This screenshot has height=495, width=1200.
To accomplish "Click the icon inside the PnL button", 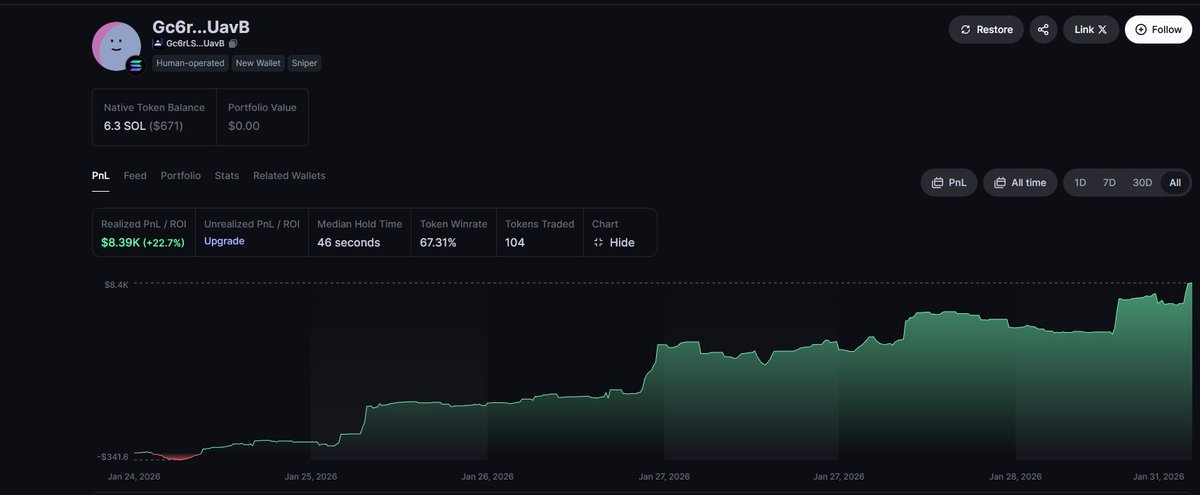I will (937, 183).
